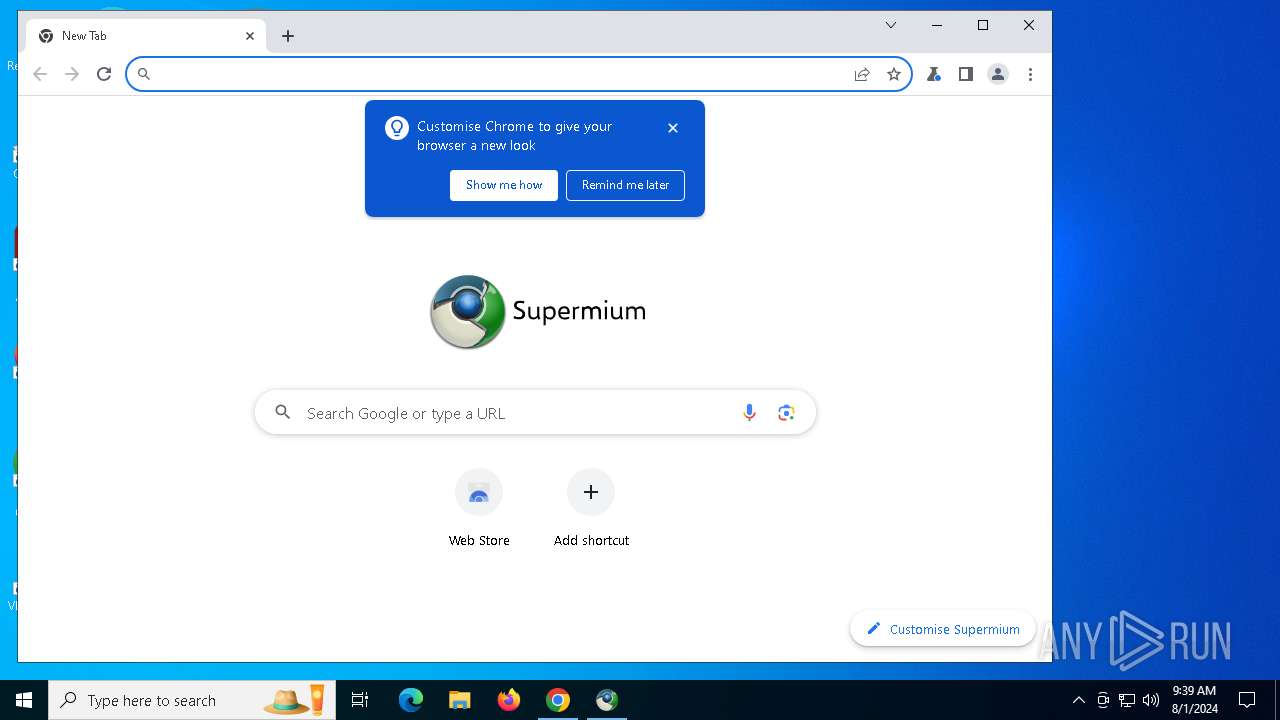The image size is (1280, 720).
Task: Bookmark this tab with the star icon
Action: (x=894, y=74)
